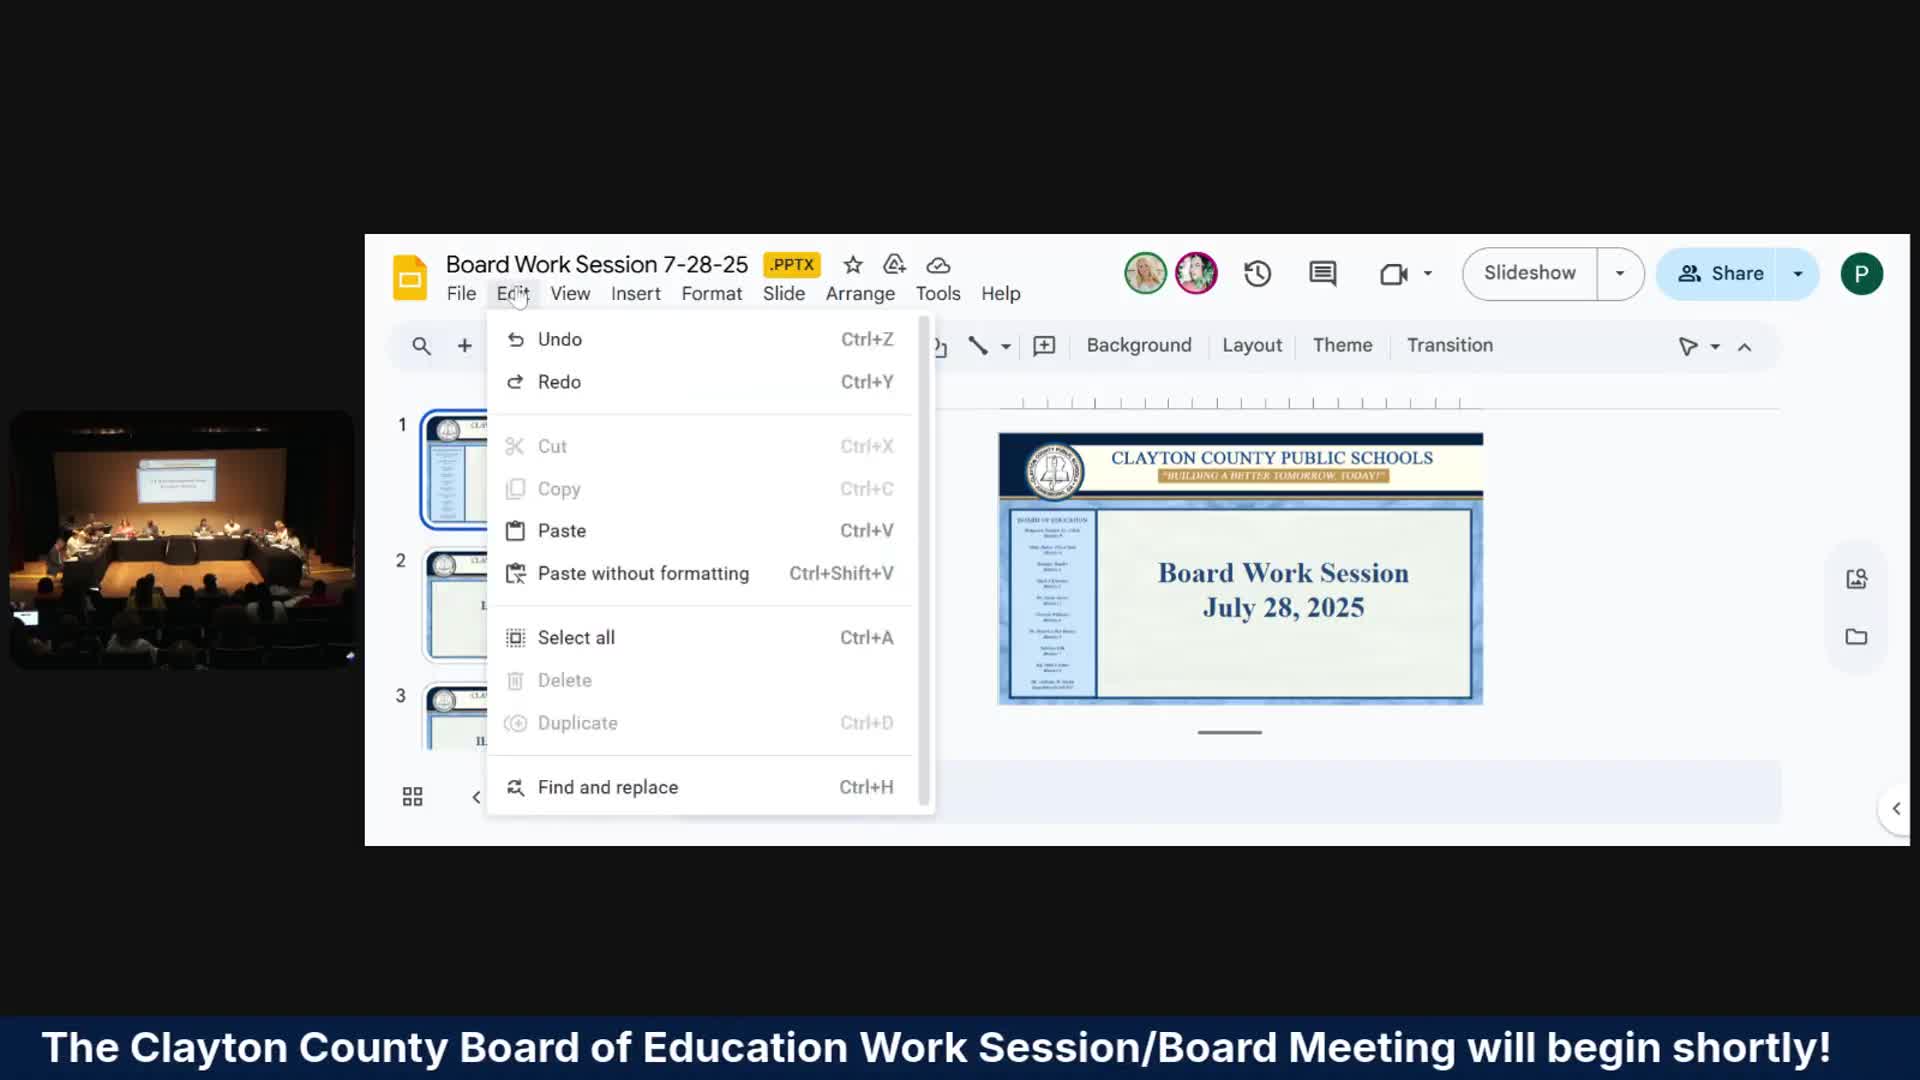Click the cloud document status icon
The image size is (1920, 1080).
tap(938, 265)
